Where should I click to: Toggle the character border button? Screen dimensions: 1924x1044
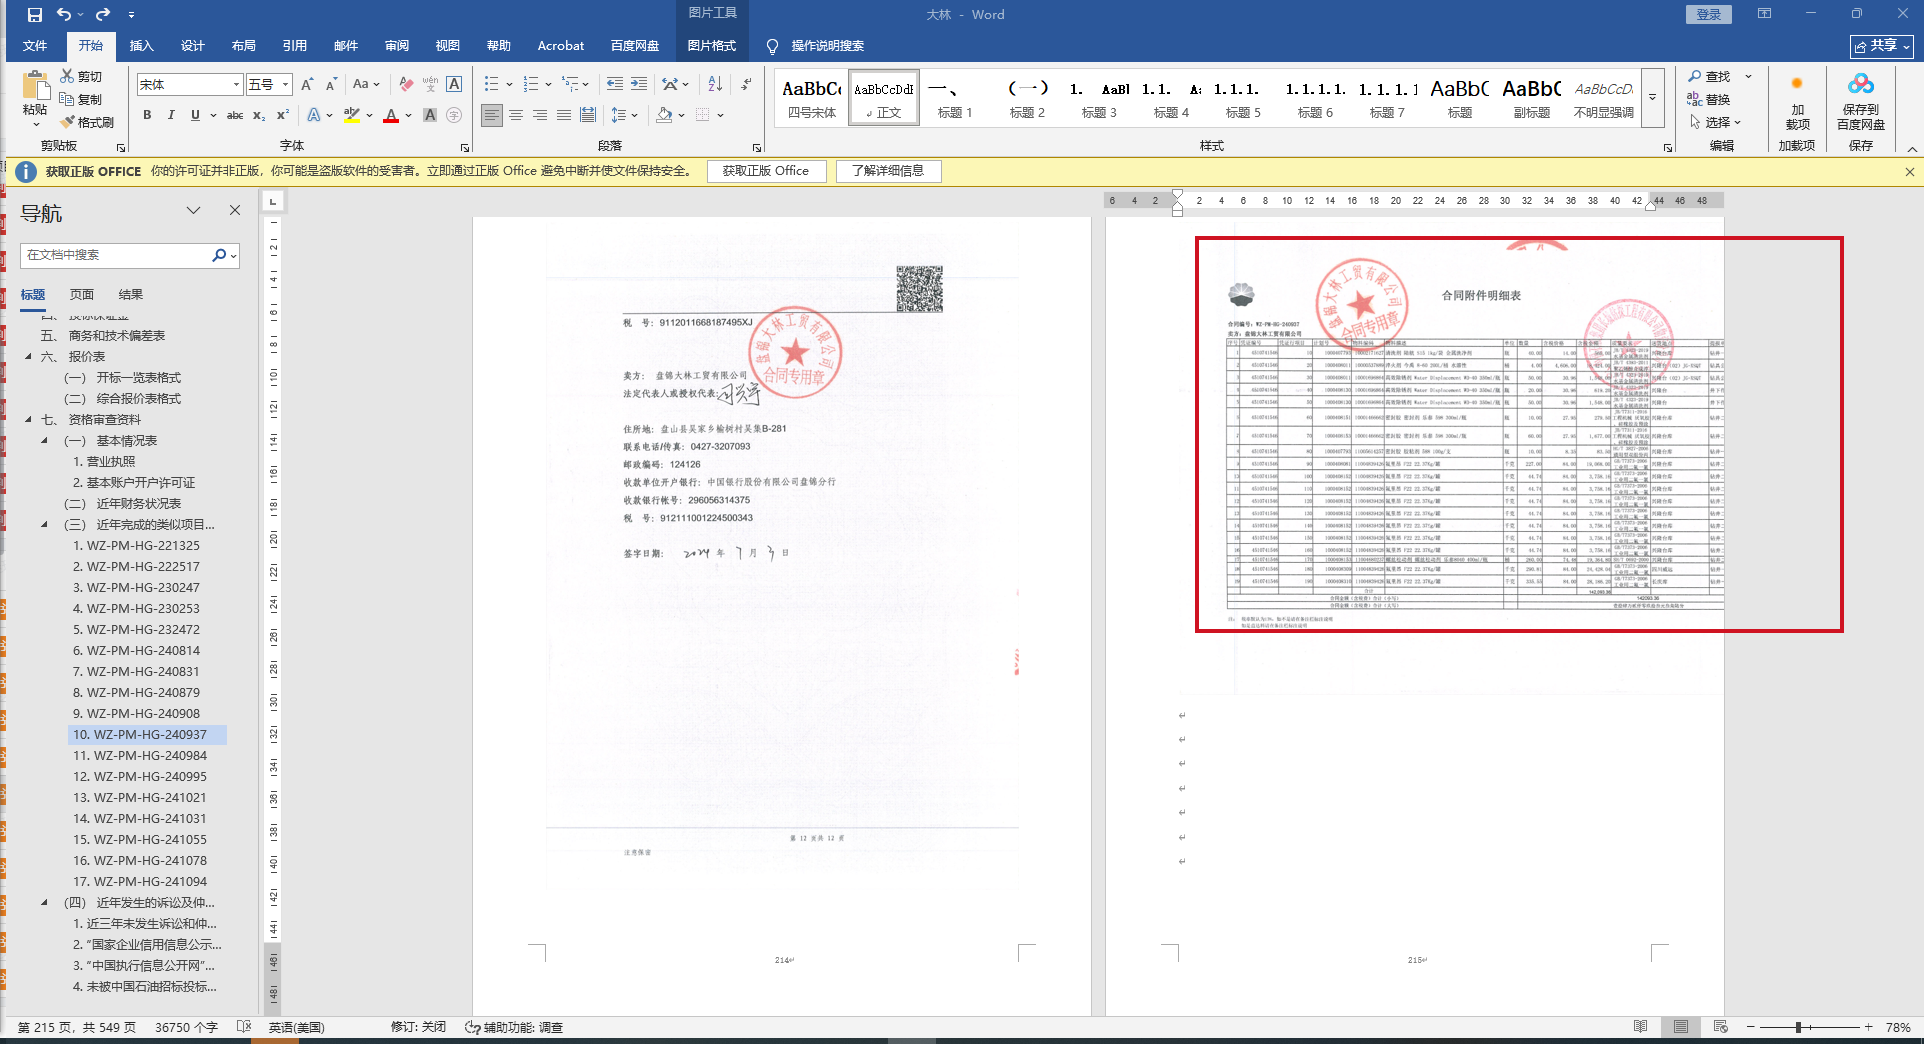click(x=454, y=84)
